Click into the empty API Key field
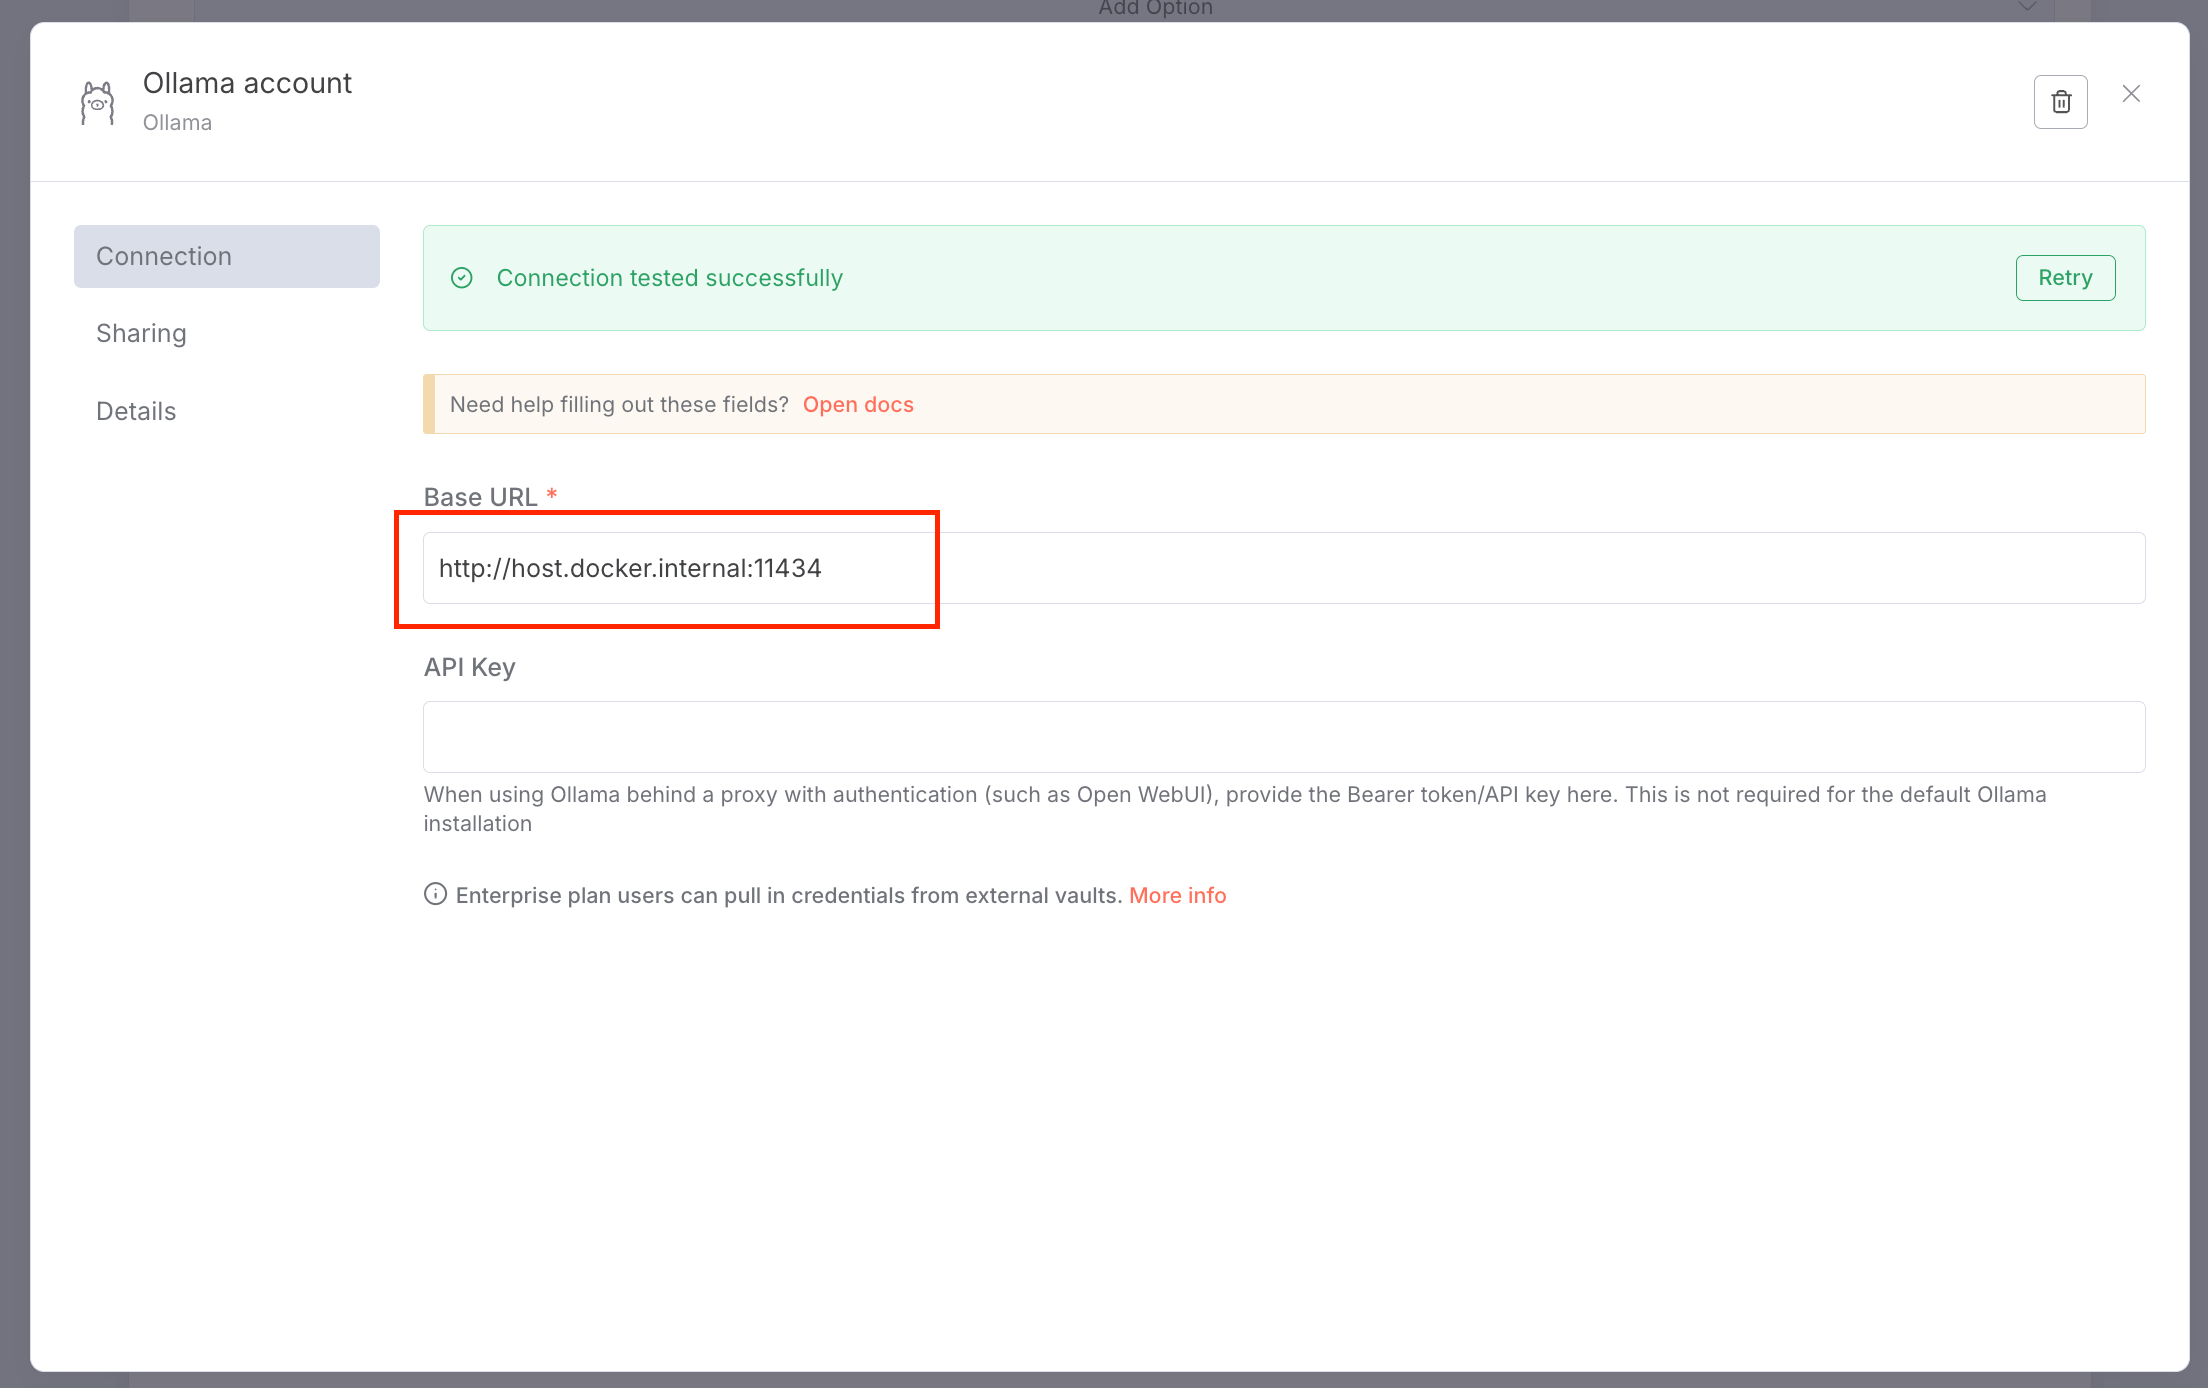 pos(1284,737)
